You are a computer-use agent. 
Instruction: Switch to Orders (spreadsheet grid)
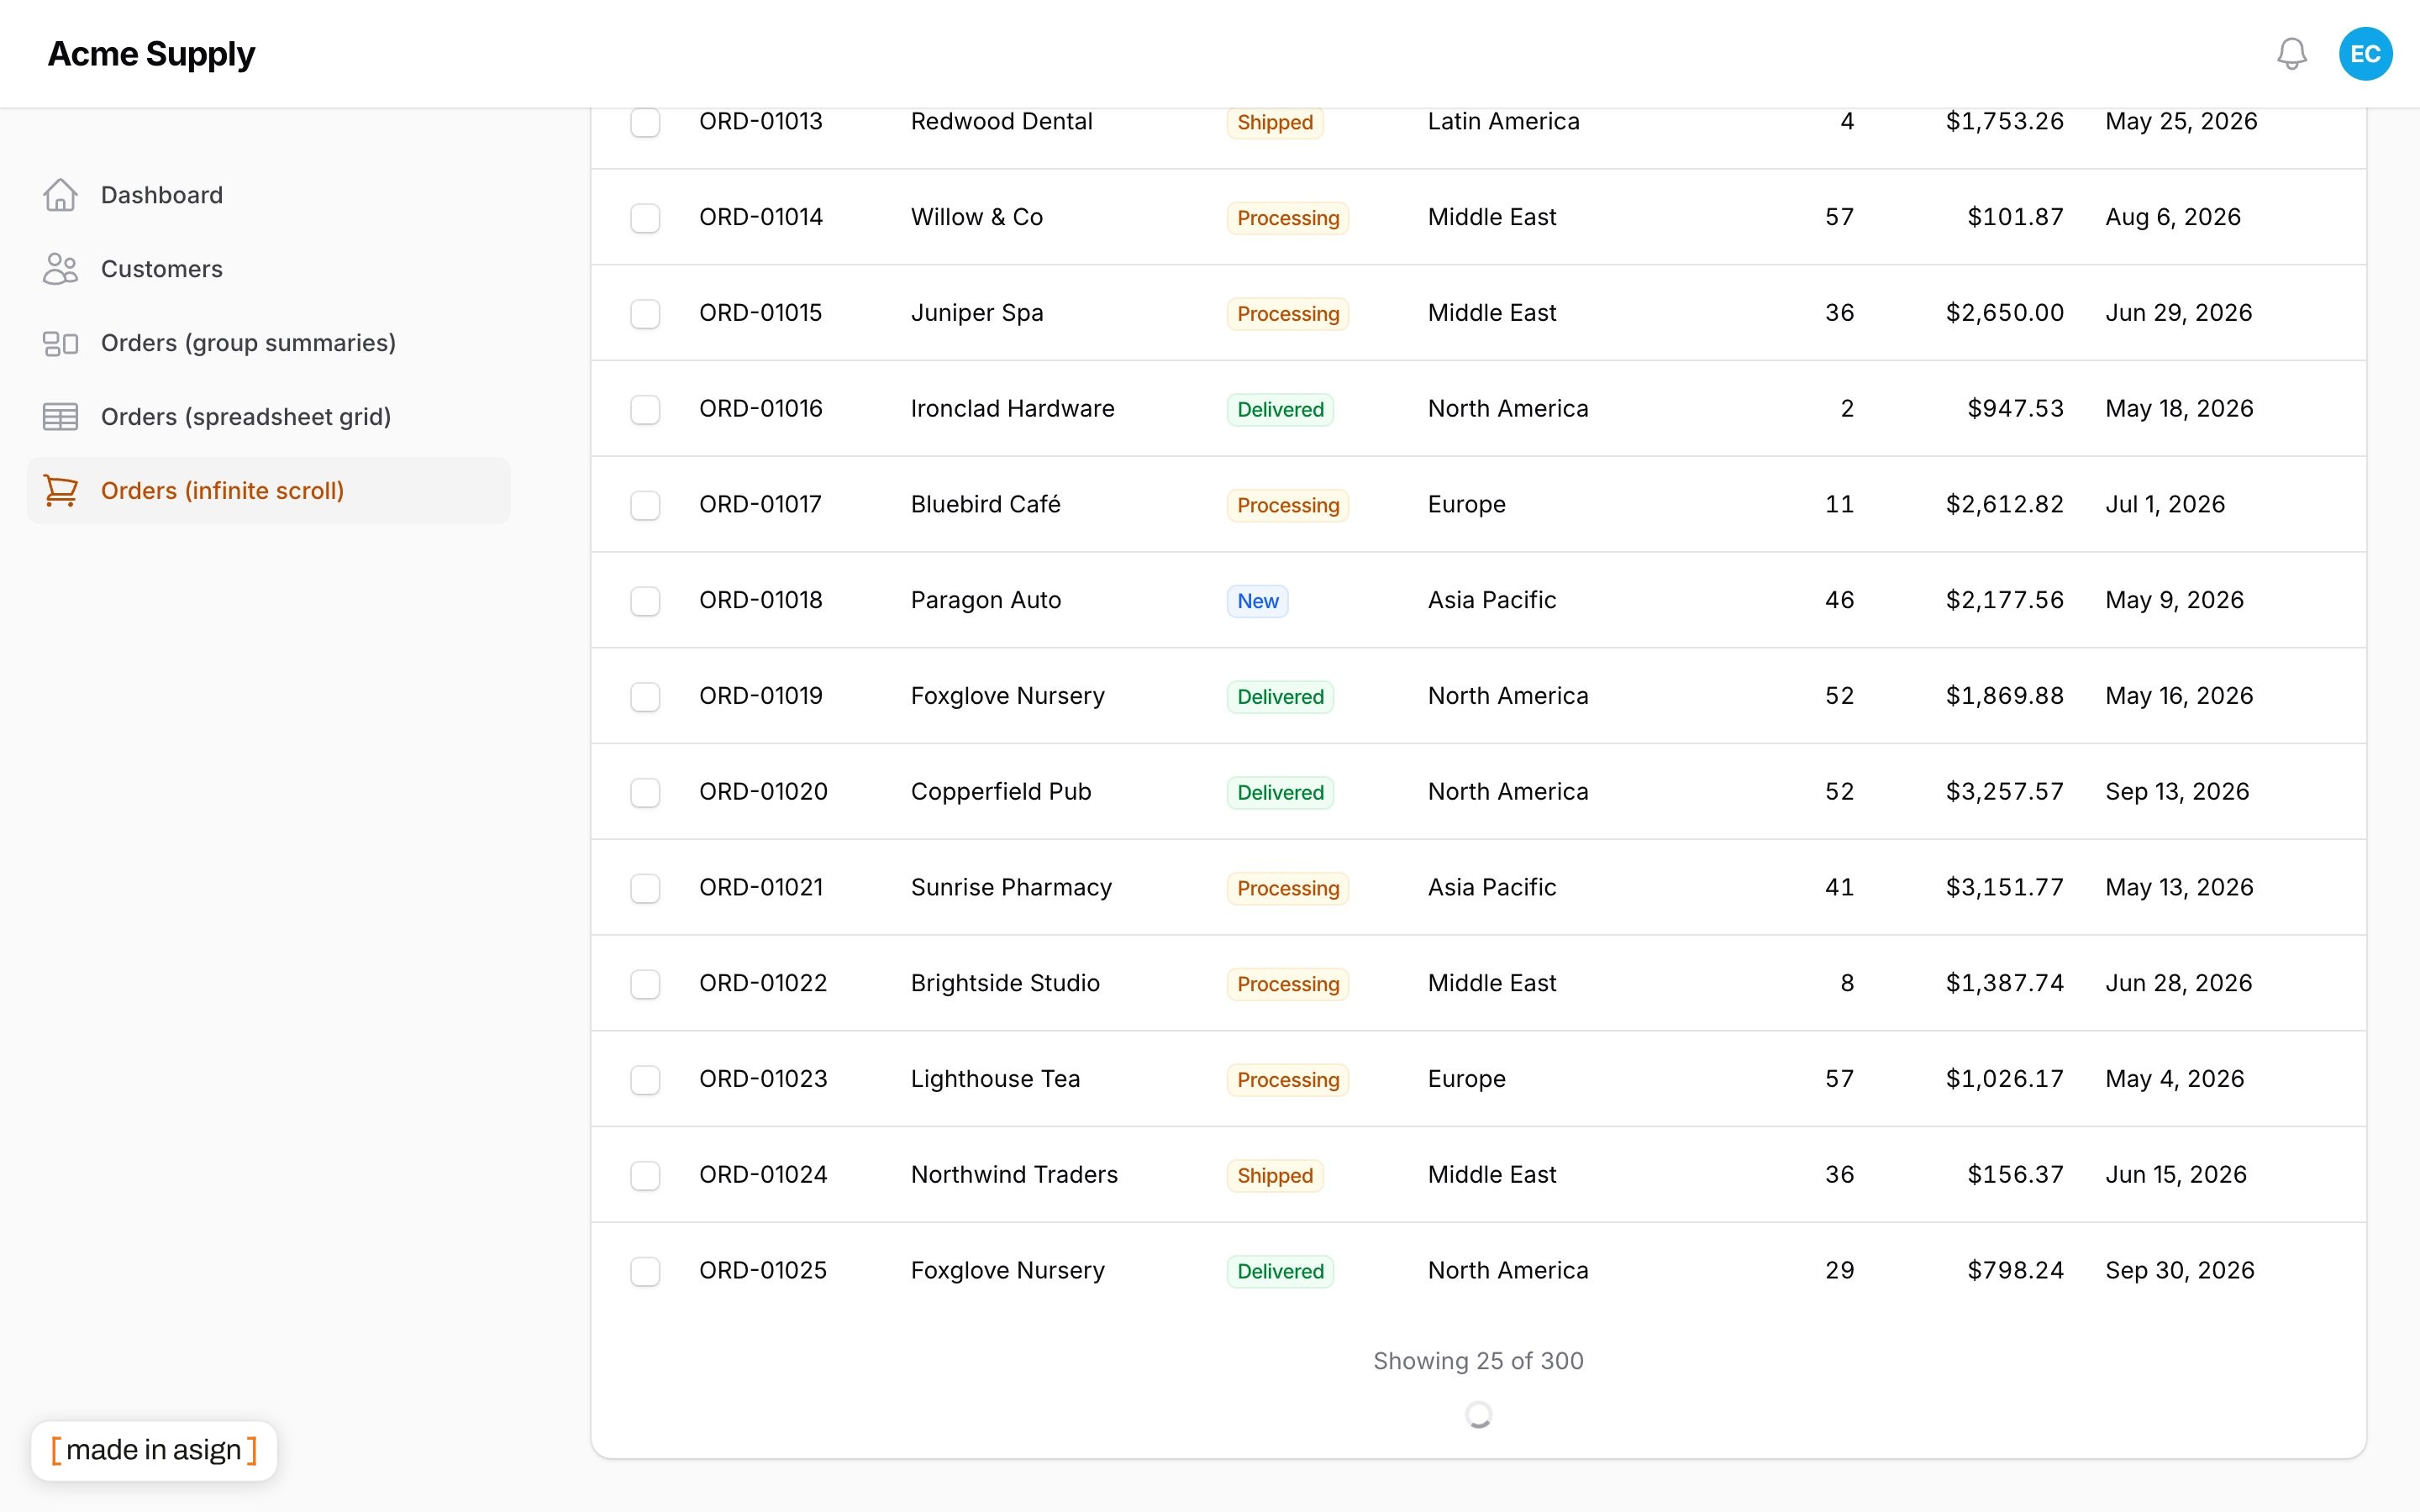coord(268,417)
